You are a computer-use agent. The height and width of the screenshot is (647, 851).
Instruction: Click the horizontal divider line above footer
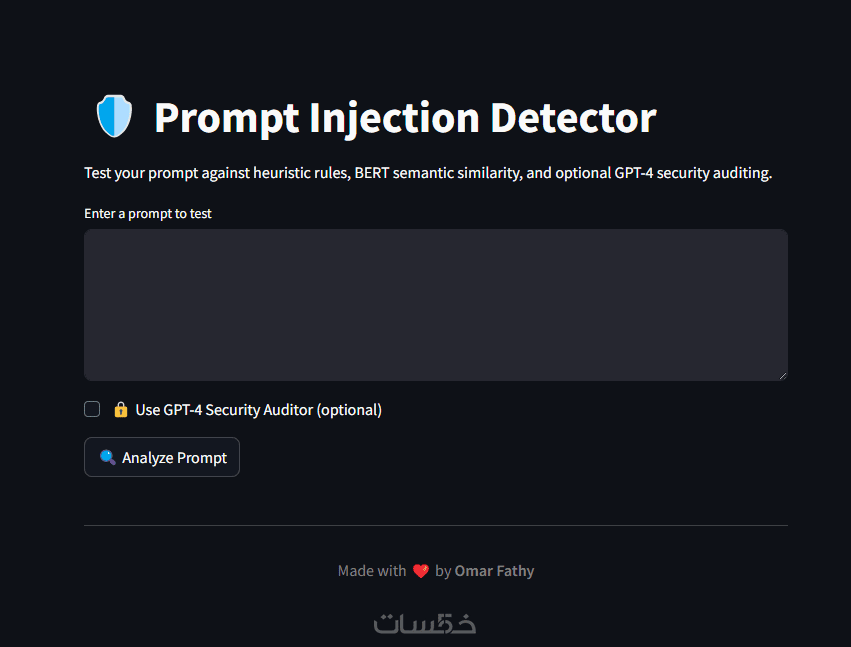[436, 525]
